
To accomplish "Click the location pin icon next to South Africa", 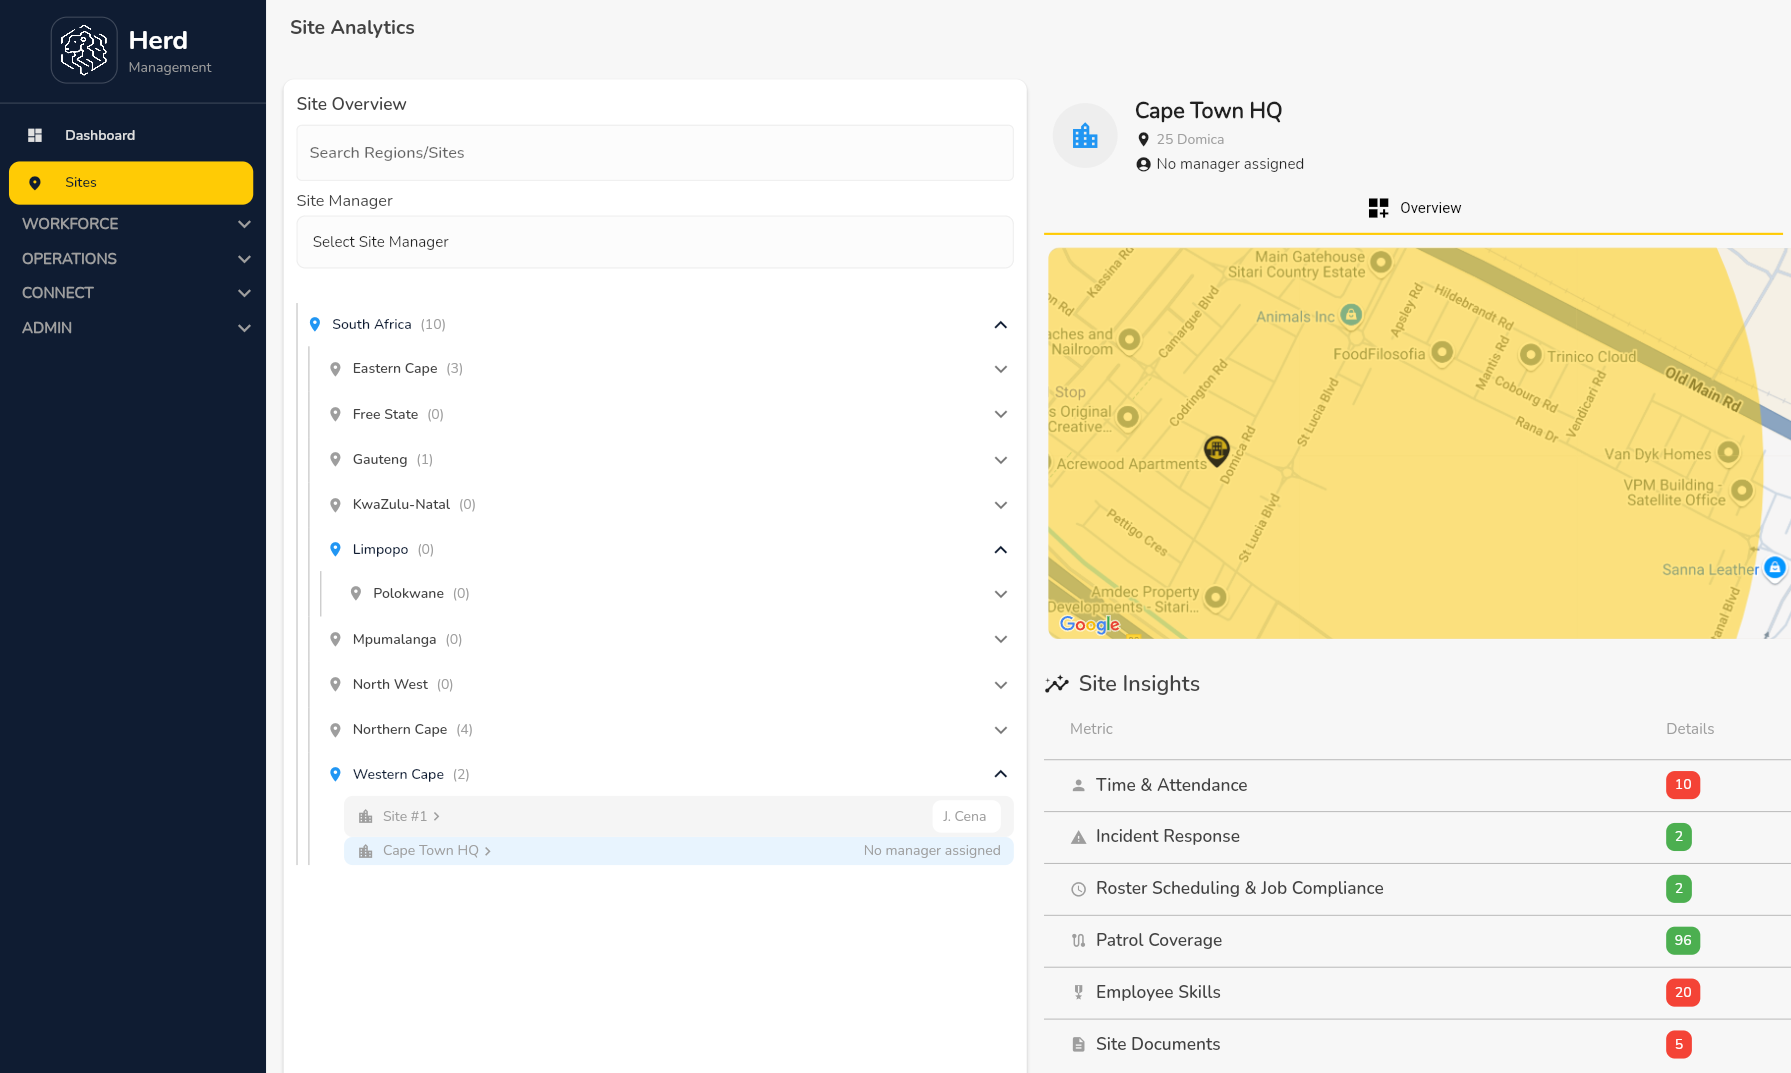I will (315, 323).
